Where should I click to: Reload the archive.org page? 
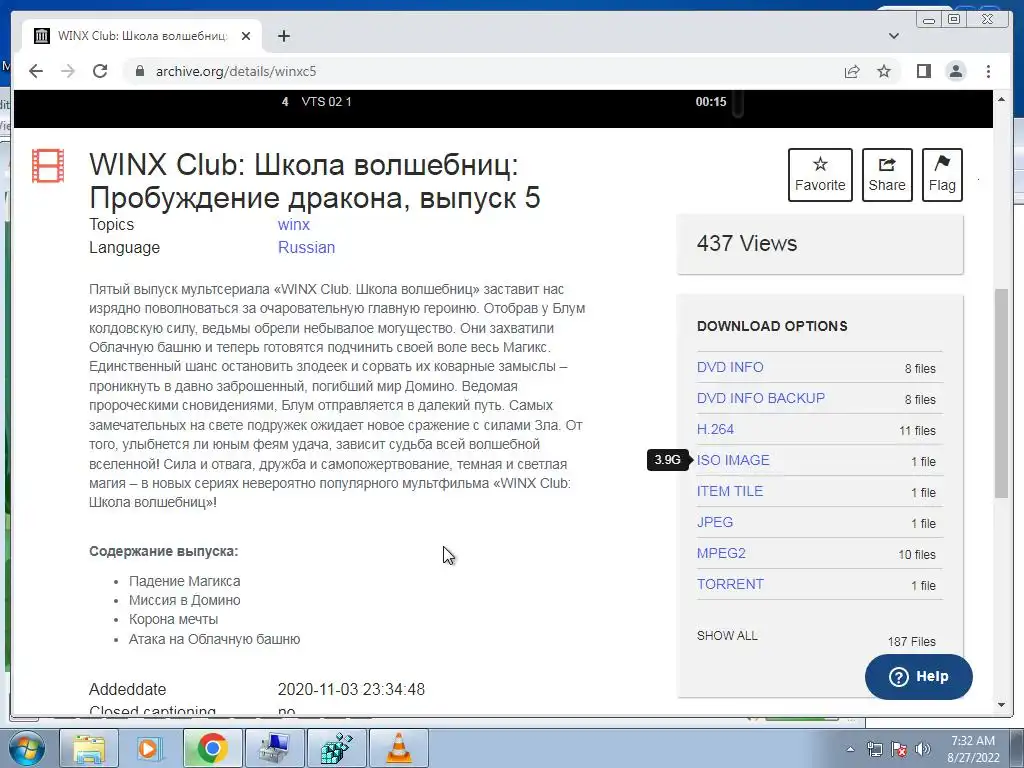pyautogui.click(x=100, y=71)
